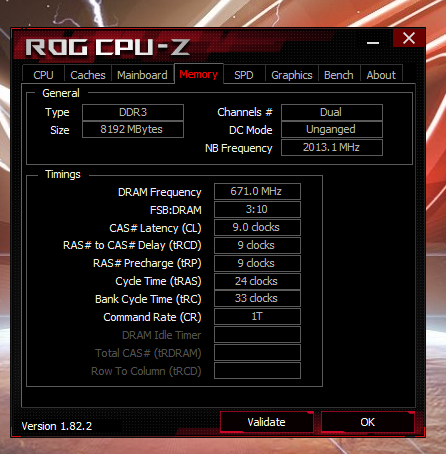
Task: Open the Bench tab
Action: [x=339, y=75]
